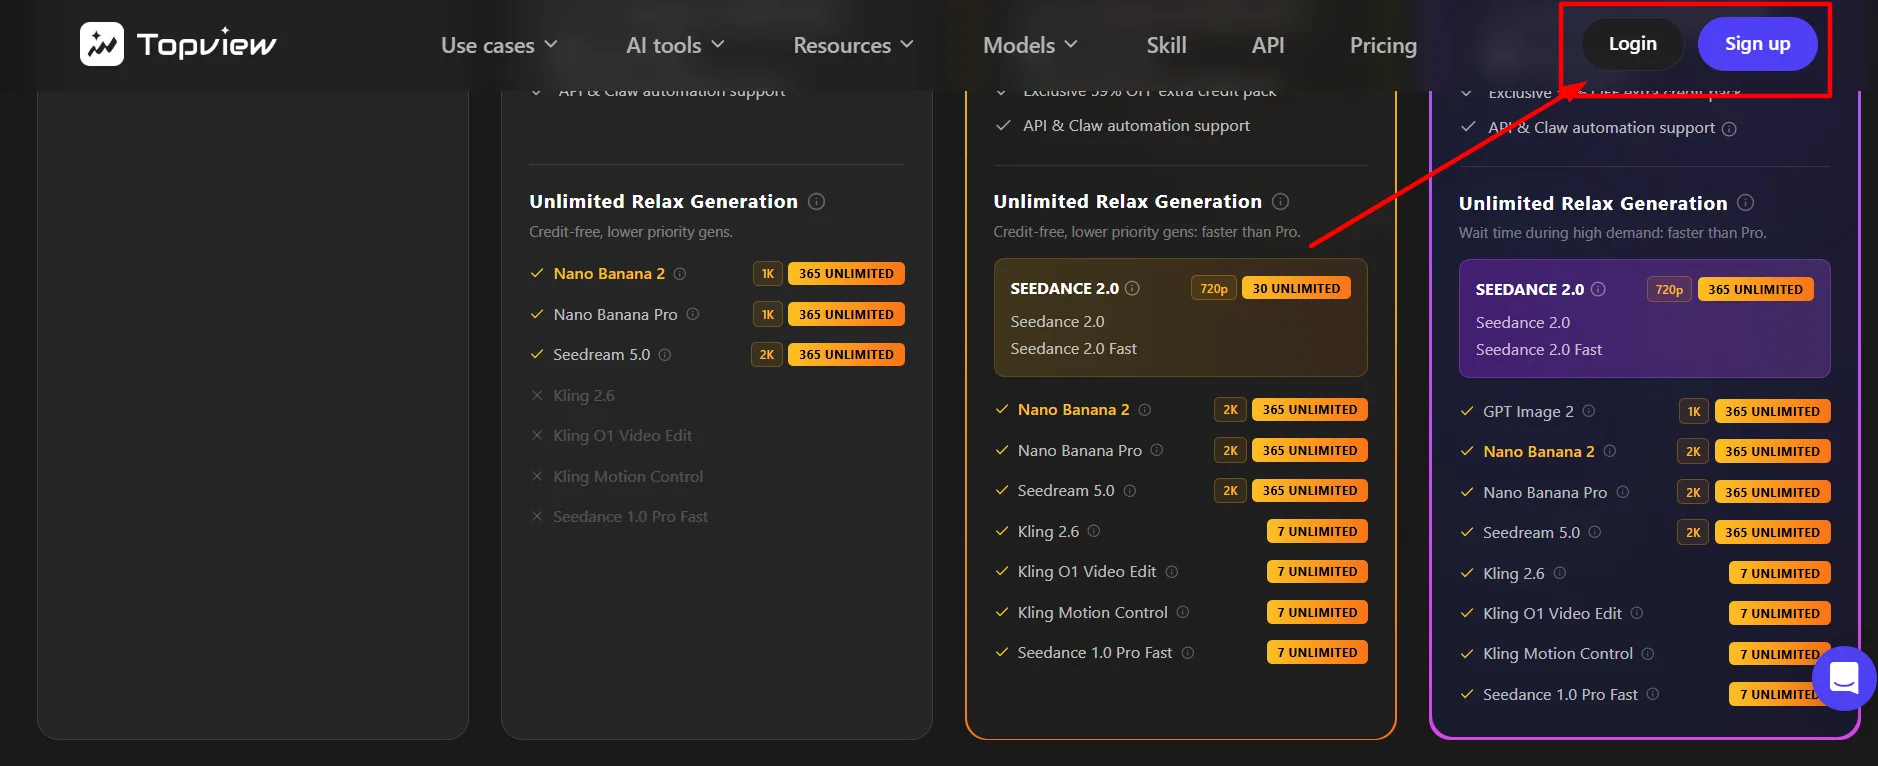Click the GPT Image 2 label

tap(1528, 411)
